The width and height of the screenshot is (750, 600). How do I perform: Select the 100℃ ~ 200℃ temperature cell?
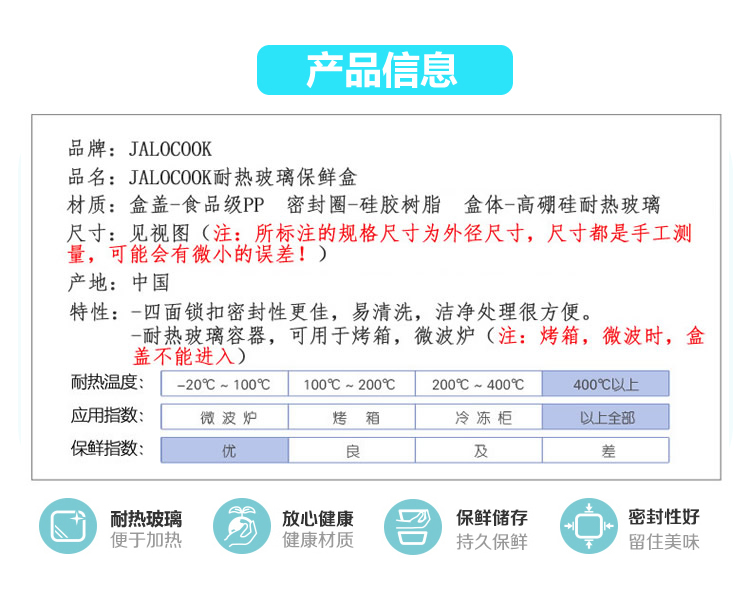pos(352,384)
